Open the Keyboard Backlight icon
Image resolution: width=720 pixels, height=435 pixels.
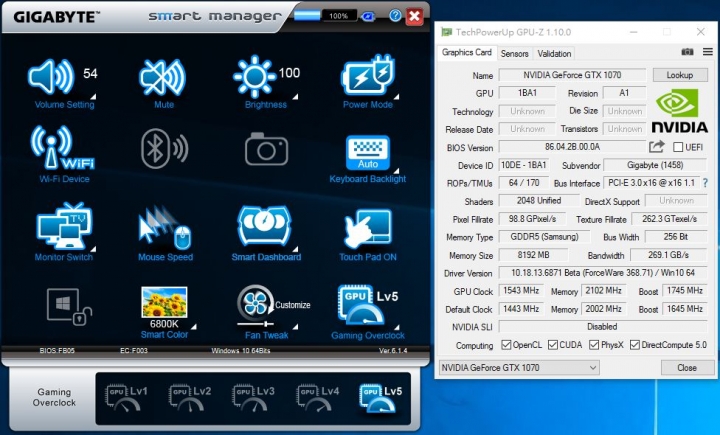click(x=368, y=153)
